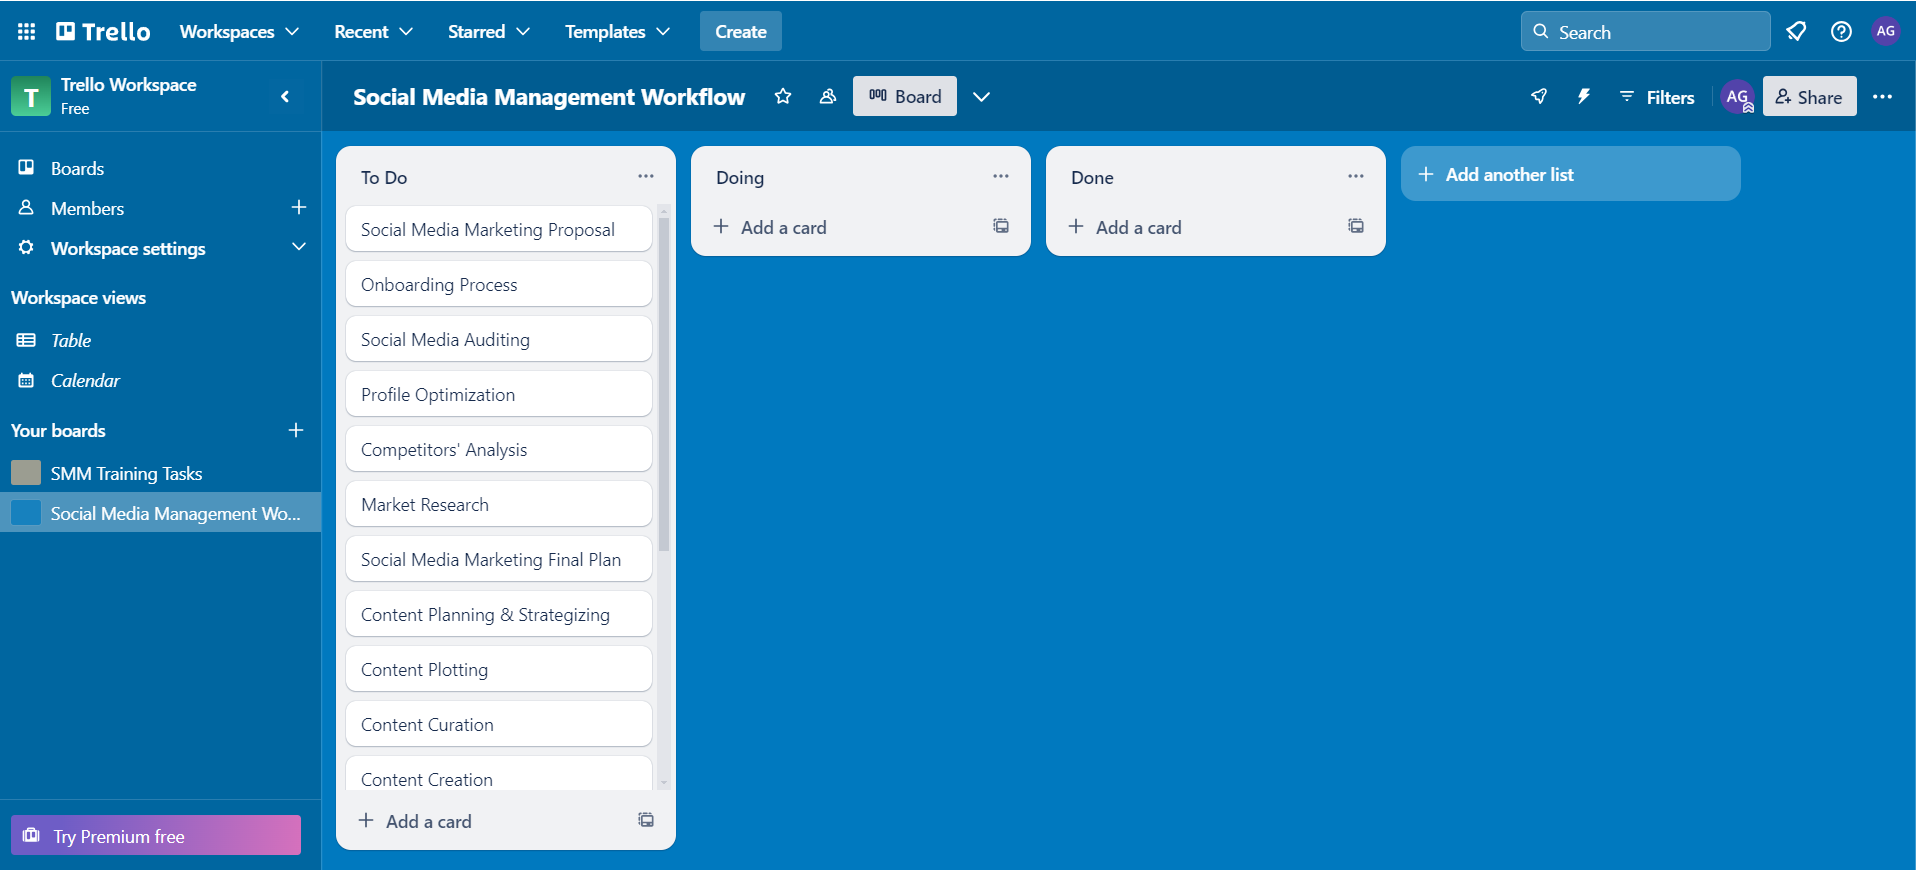1916x870 pixels.
Task: Open the Content Plotting card
Action: coord(499,669)
